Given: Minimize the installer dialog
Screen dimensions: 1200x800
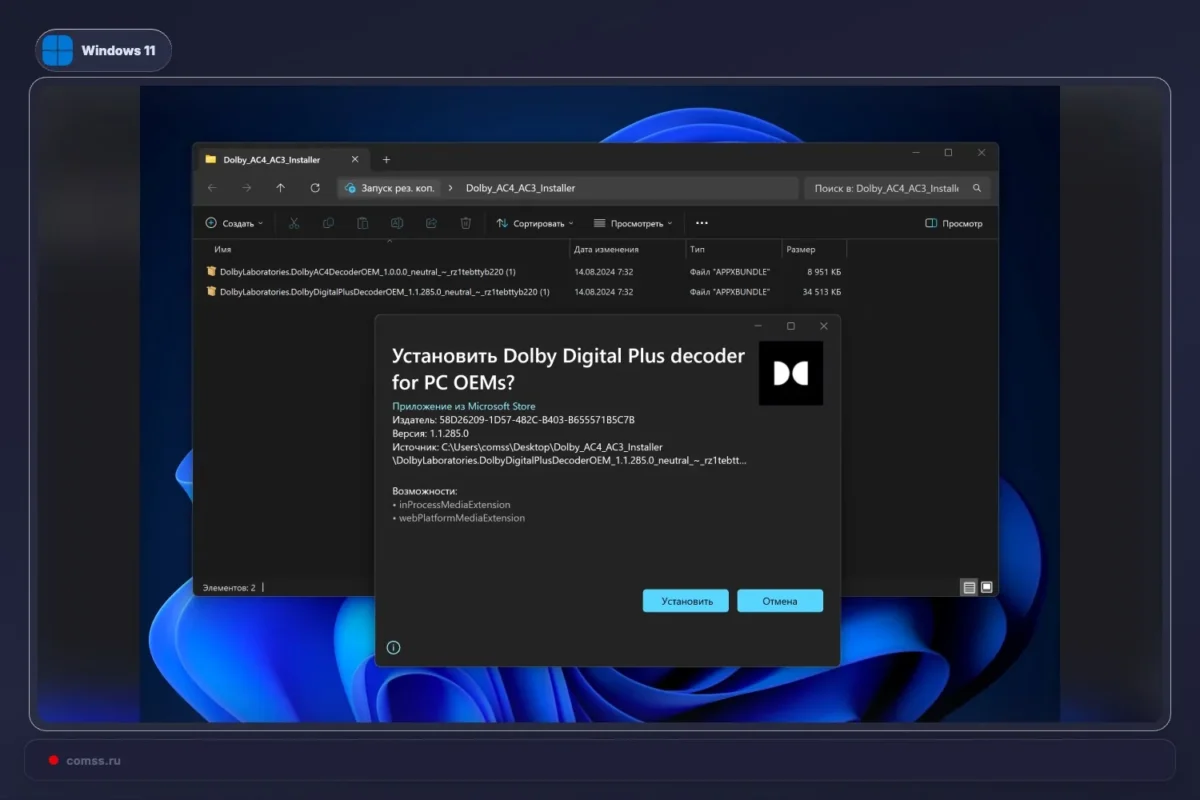Looking at the screenshot, I should [758, 326].
